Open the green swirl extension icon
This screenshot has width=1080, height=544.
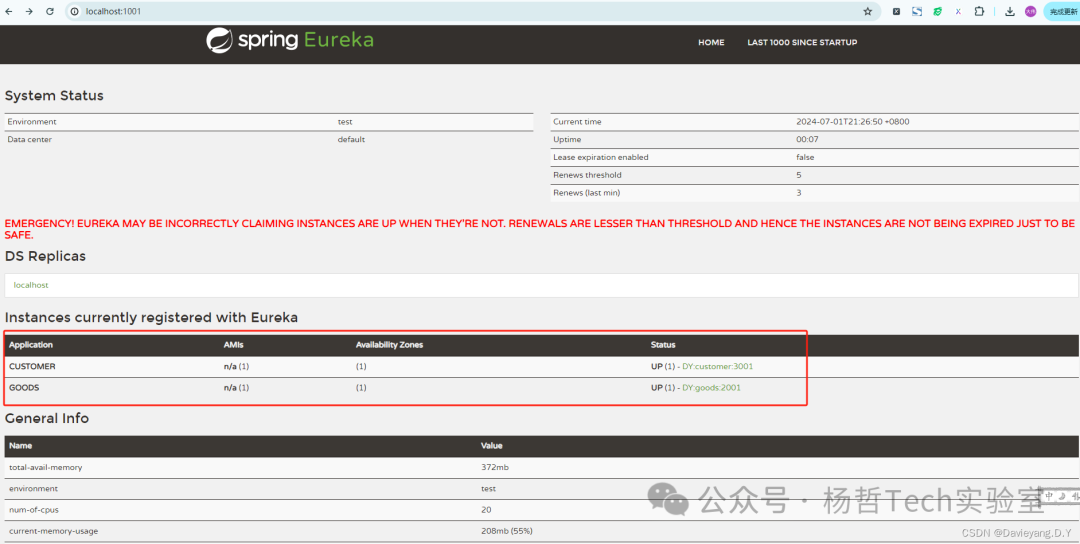pyautogui.click(x=937, y=12)
